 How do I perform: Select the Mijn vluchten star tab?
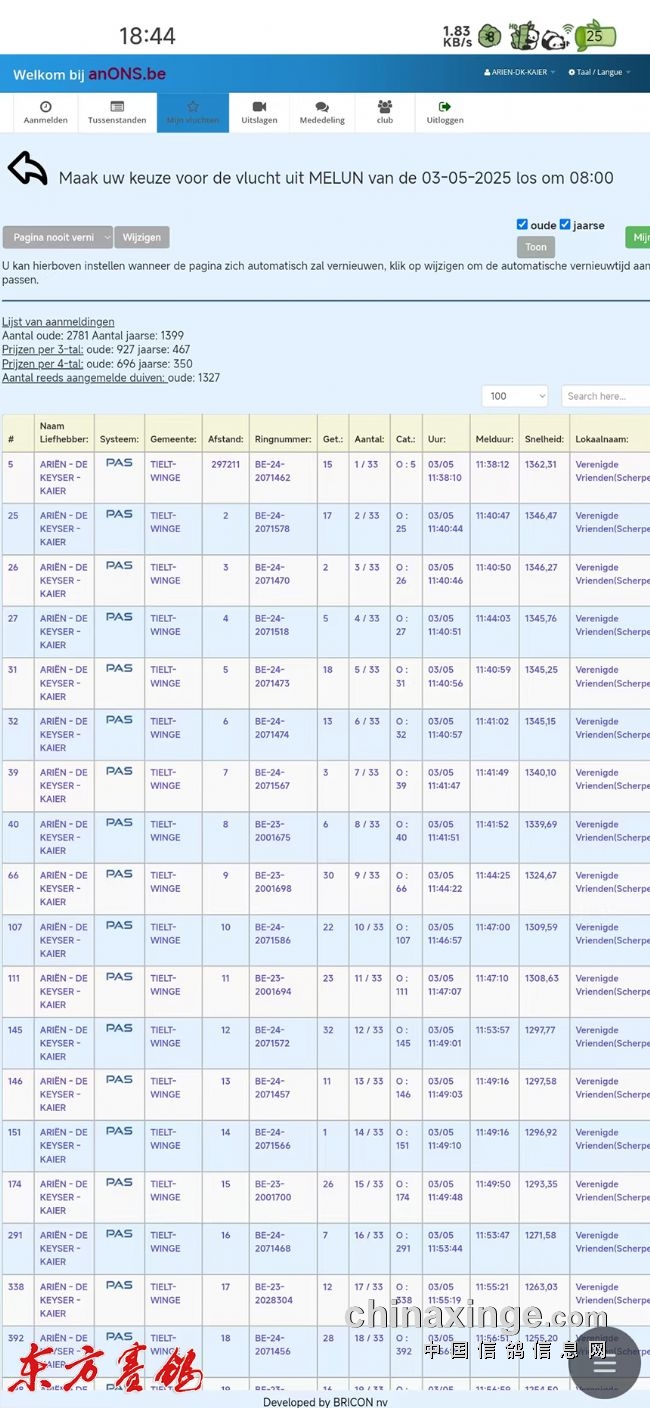tap(193, 113)
